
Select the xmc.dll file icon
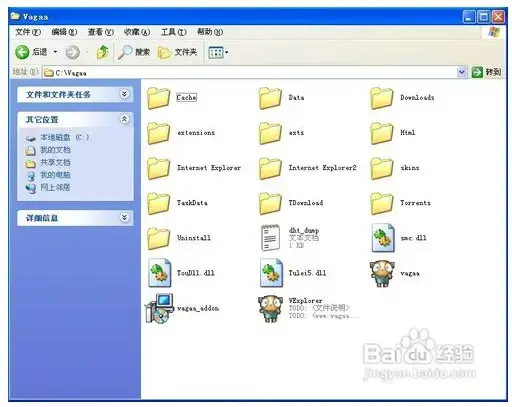[383, 238]
